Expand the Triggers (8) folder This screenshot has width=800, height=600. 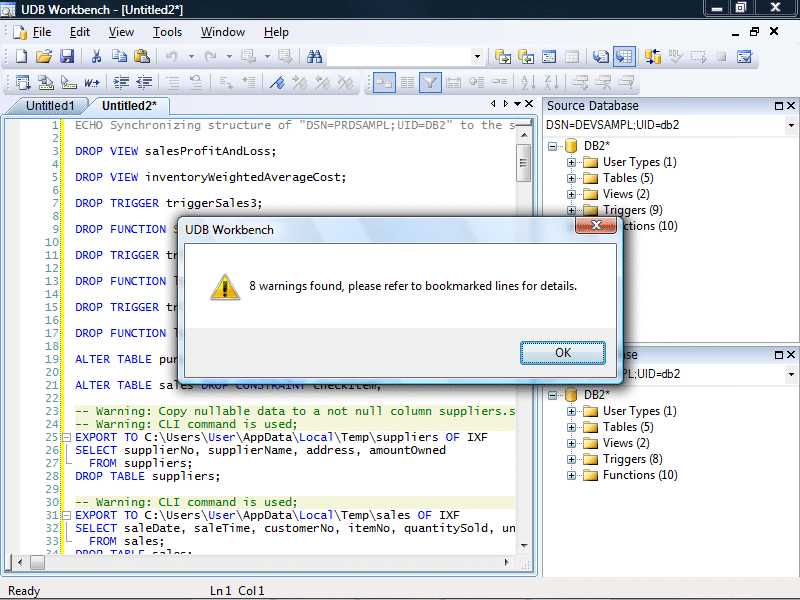point(571,459)
